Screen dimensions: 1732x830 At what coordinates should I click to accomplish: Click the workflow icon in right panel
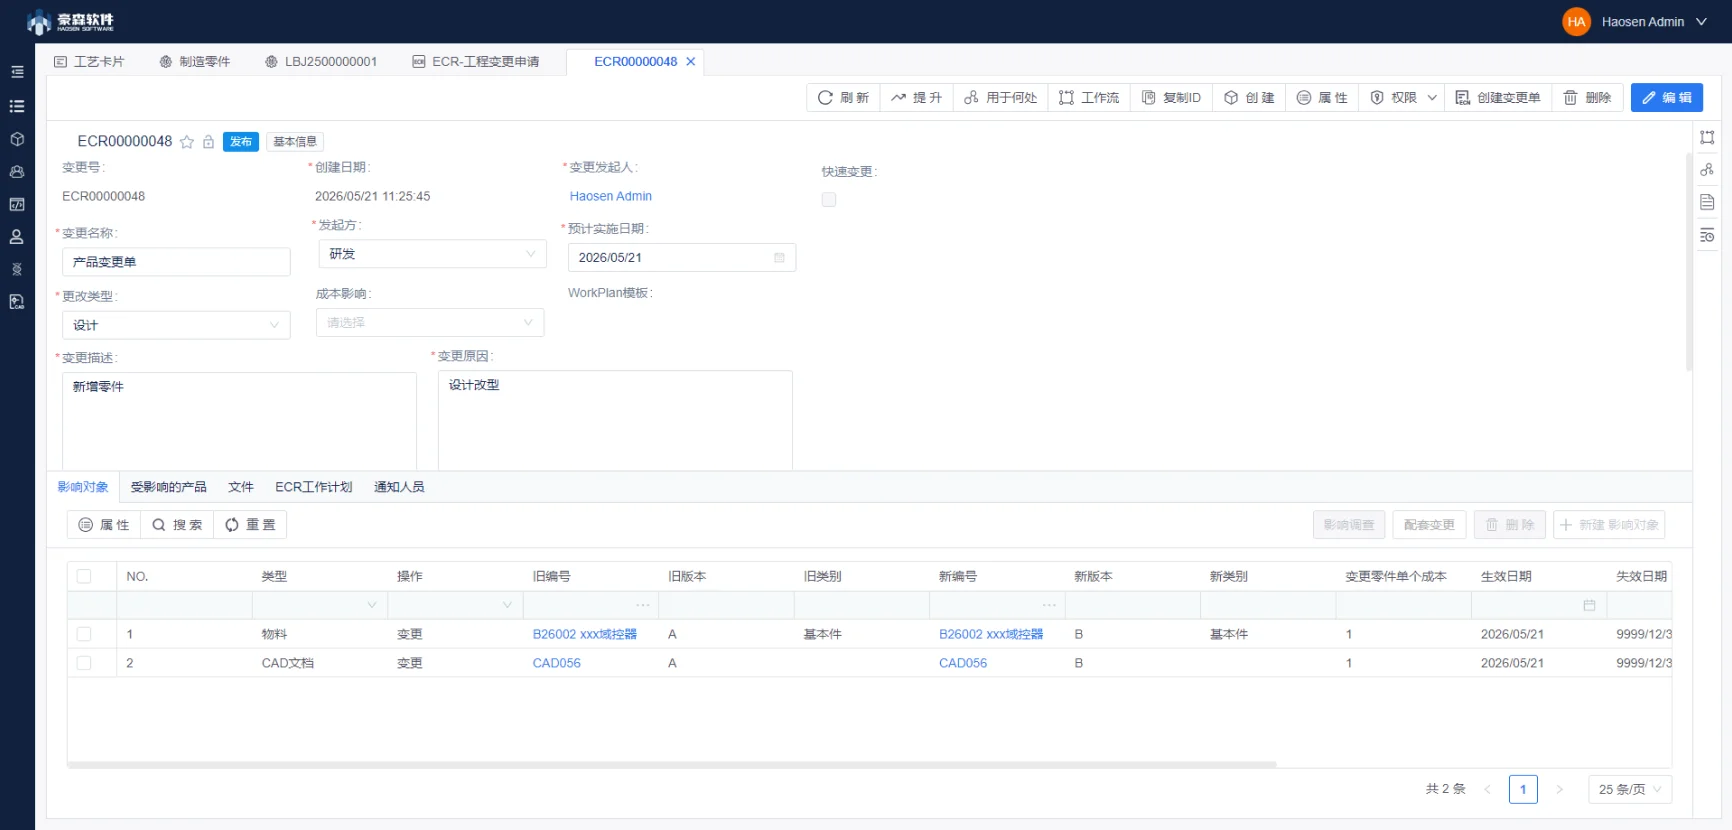point(1707,137)
